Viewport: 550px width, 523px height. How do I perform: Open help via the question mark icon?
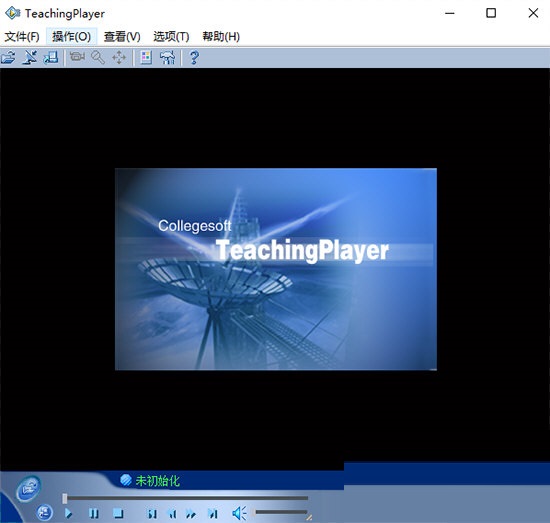(x=194, y=58)
